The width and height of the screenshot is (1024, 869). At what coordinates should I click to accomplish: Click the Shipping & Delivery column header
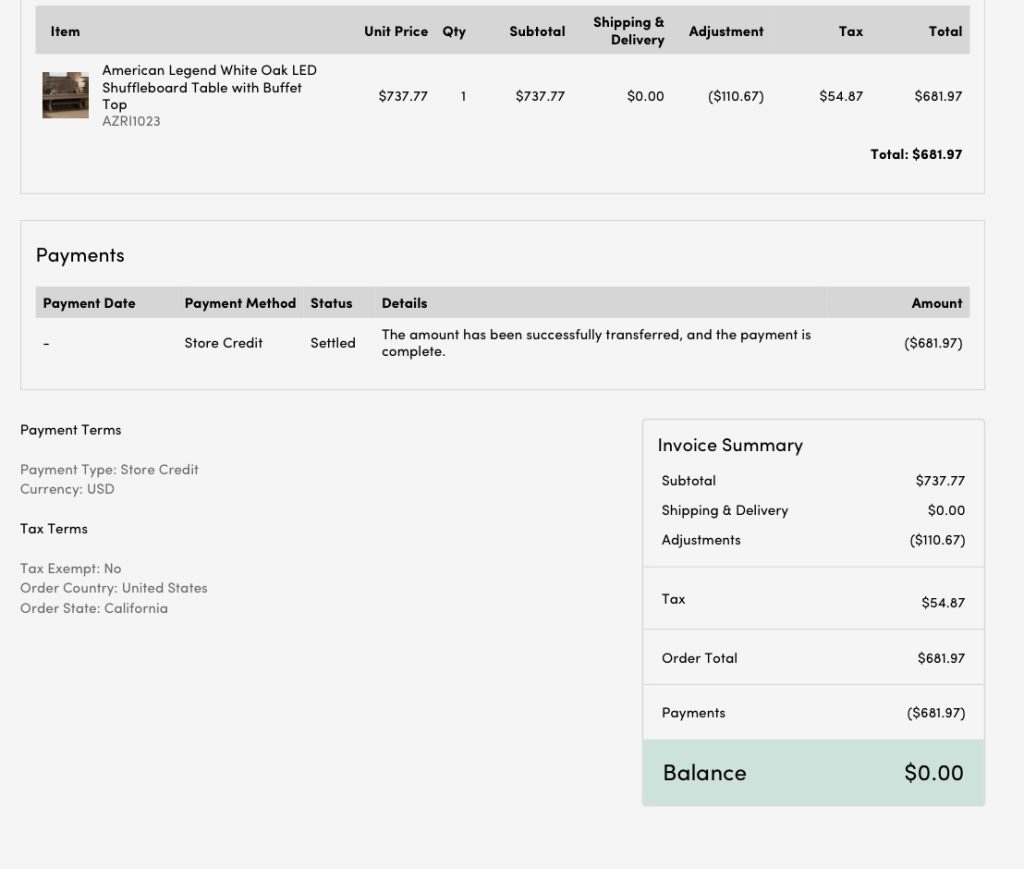point(628,31)
